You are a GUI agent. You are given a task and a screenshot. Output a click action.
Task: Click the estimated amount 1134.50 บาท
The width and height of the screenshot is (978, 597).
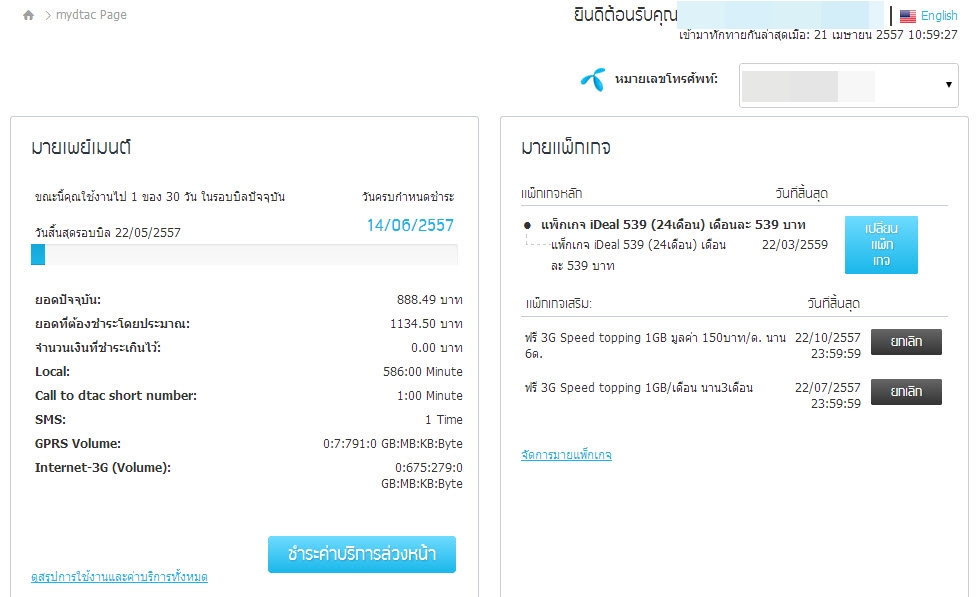[426, 324]
